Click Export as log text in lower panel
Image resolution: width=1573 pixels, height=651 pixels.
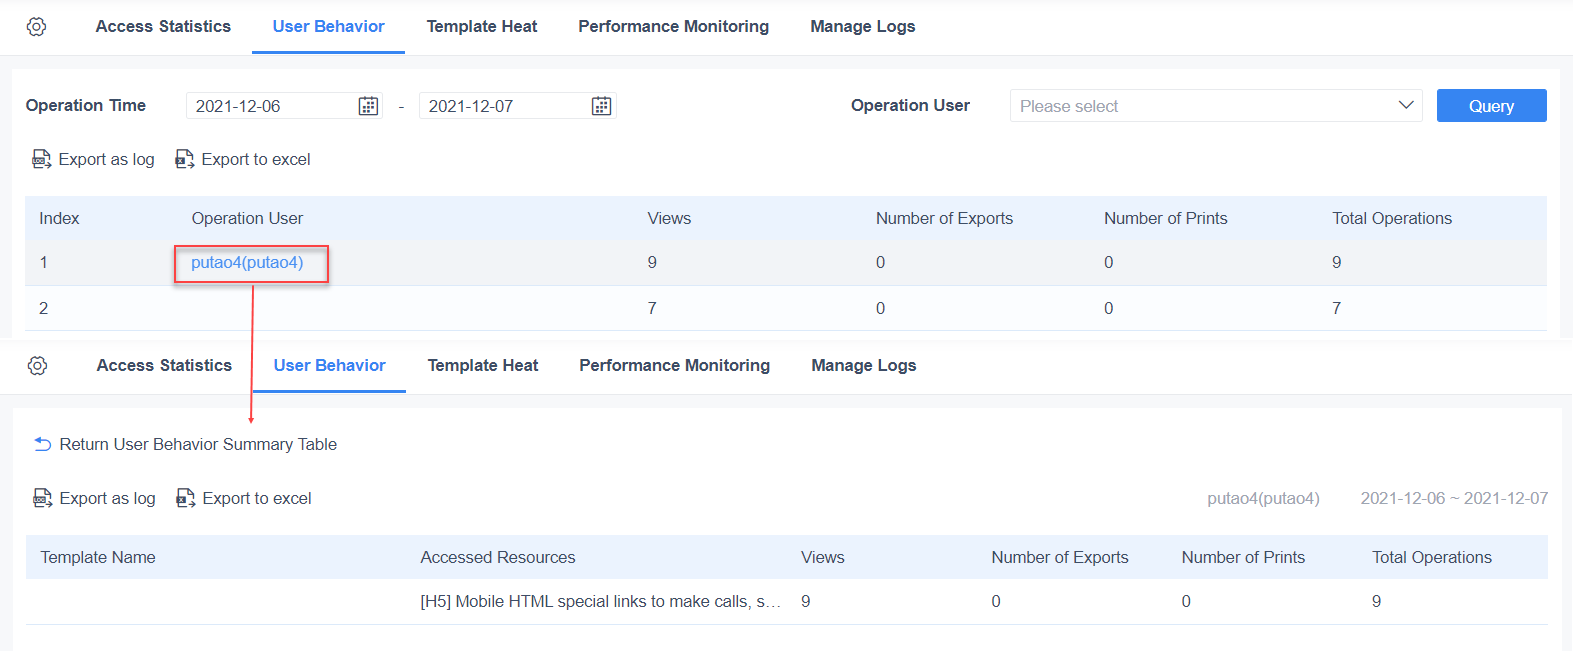point(108,498)
